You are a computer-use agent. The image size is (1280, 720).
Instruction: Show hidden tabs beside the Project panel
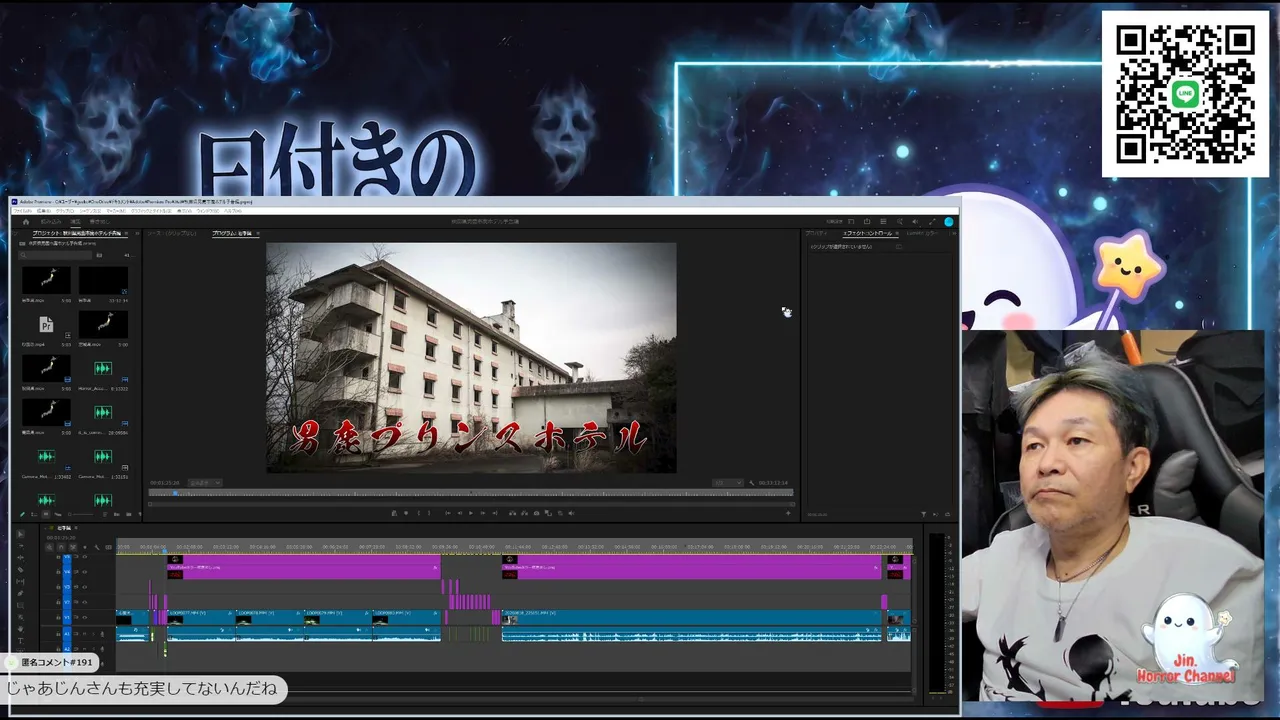pos(136,233)
